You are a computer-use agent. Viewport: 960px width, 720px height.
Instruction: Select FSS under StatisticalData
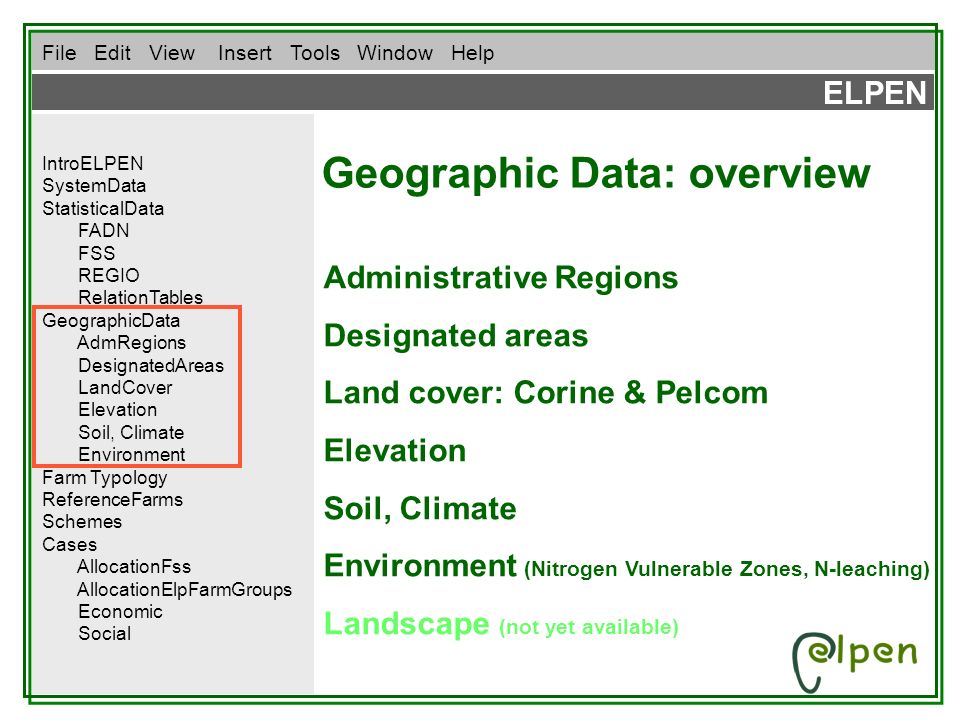pyautogui.click(x=97, y=253)
